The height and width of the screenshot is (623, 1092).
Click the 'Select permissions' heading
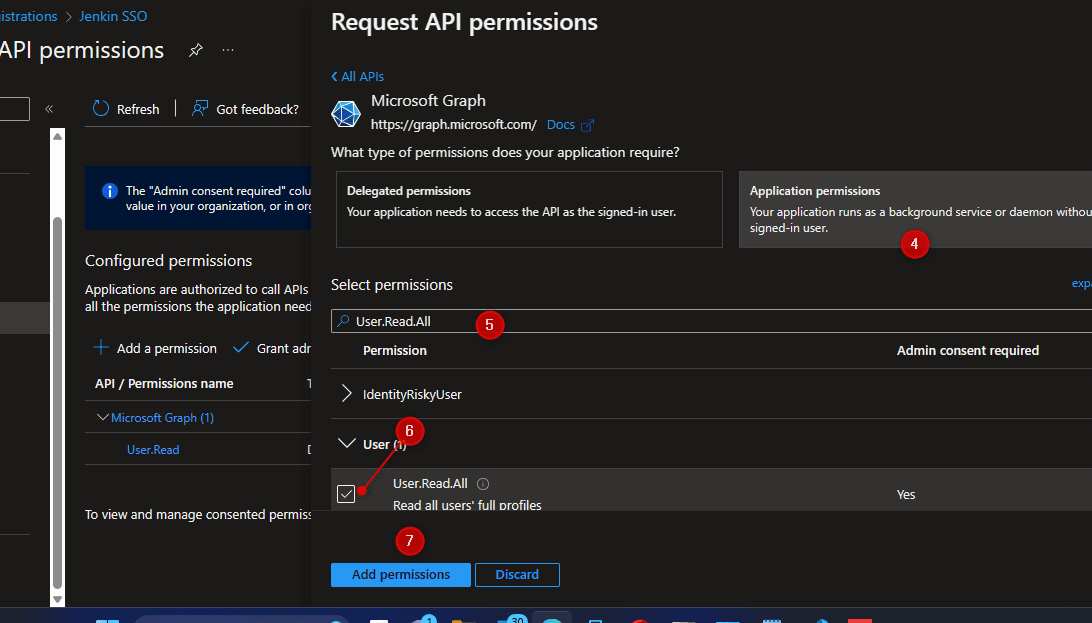pos(392,285)
